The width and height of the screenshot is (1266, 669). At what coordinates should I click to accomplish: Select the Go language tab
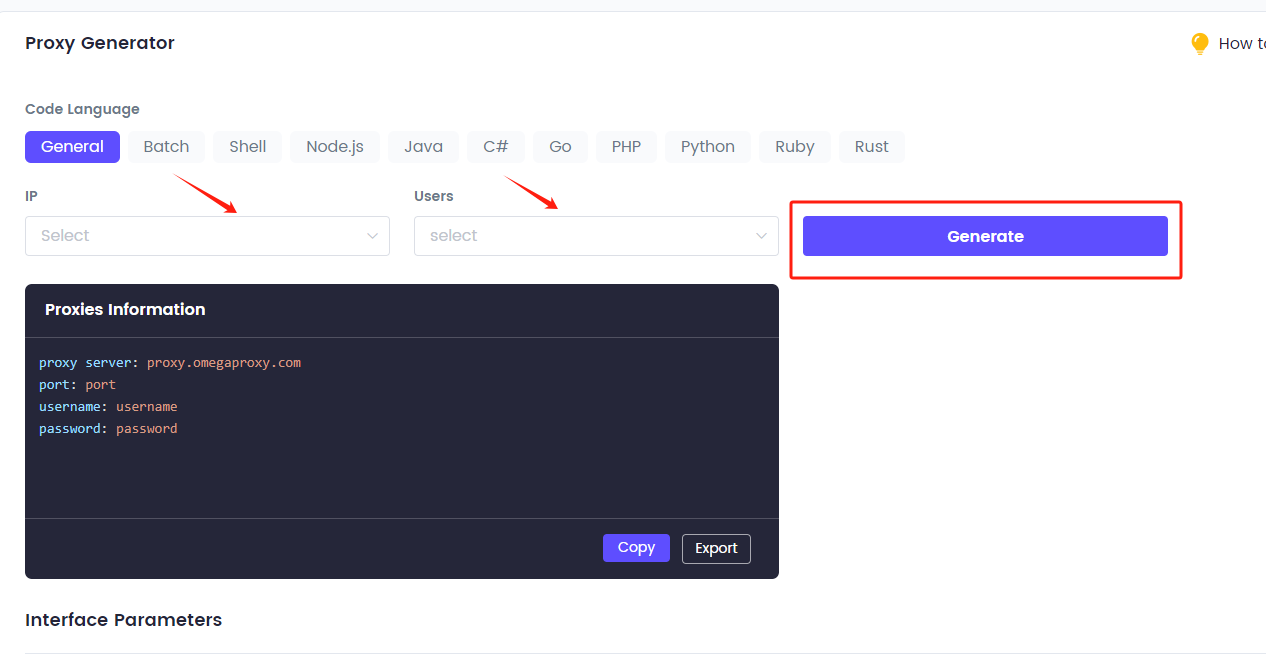point(560,147)
